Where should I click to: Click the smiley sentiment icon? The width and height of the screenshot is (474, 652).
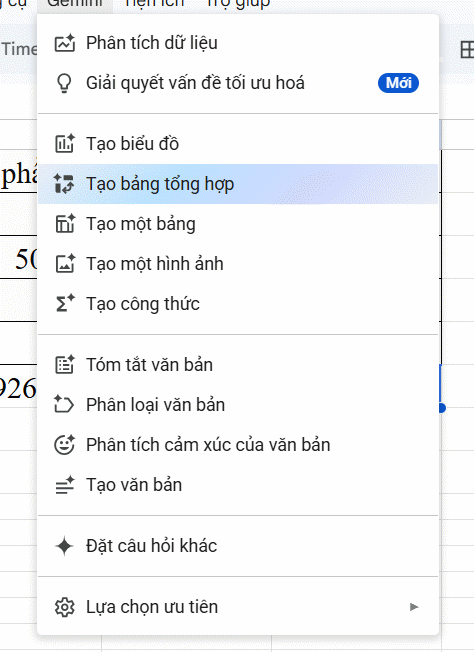(65, 445)
